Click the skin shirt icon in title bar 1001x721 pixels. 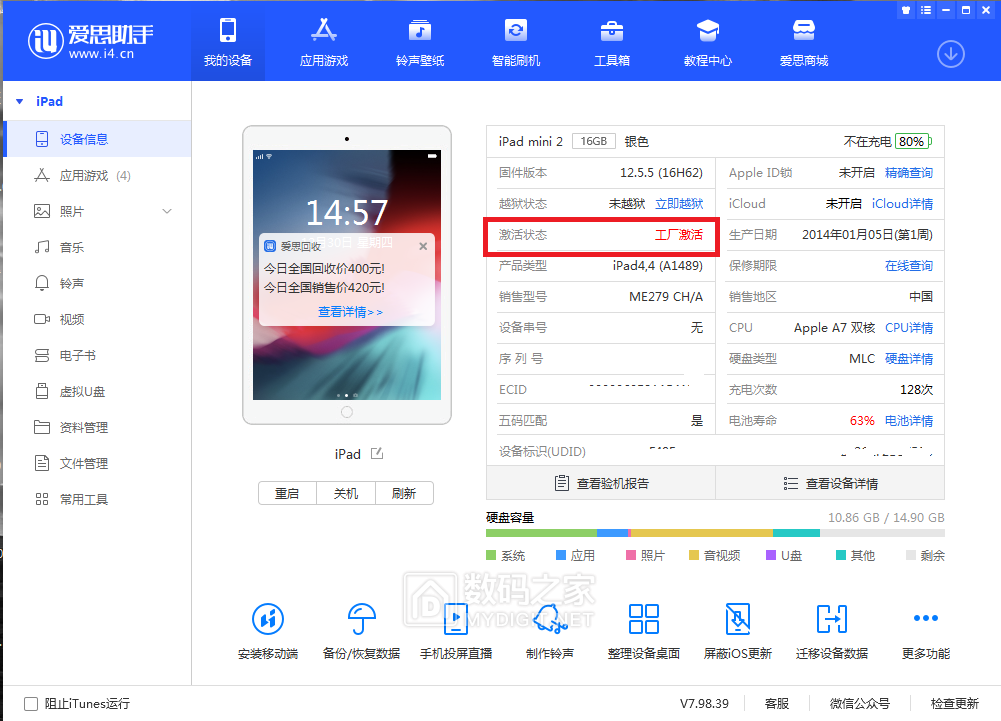pos(906,10)
